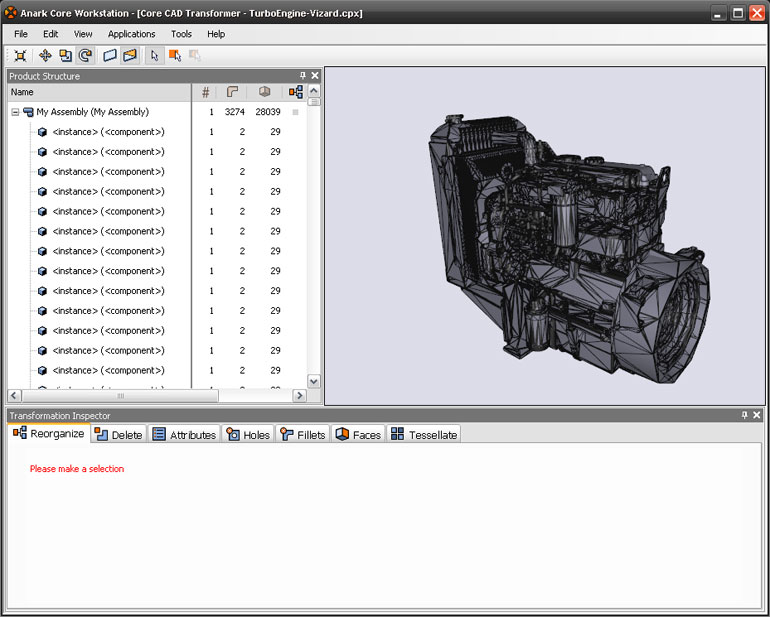The width and height of the screenshot is (770, 617).
Task: Open the Help menu
Action: click(x=216, y=34)
